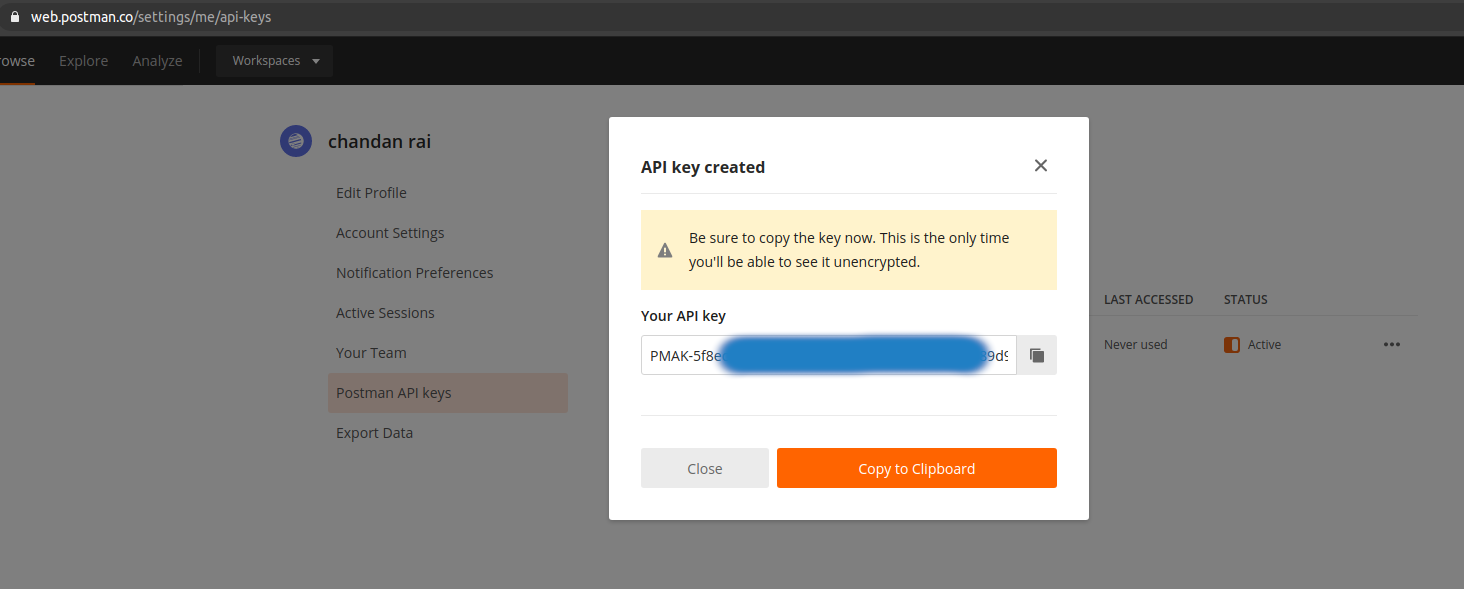Click the LAST ACCESSED column header
This screenshot has height=589, width=1464.
pos(1149,300)
